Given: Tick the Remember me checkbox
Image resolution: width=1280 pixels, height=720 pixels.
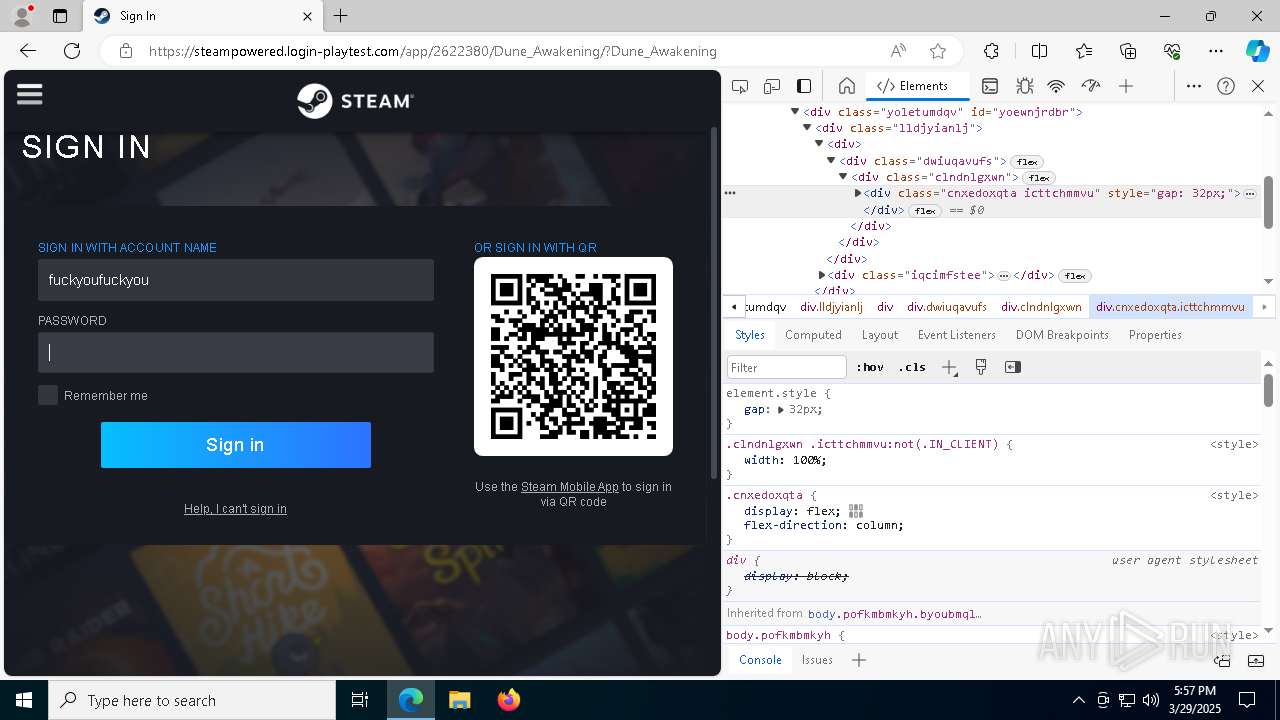Looking at the screenshot, I should (48, 395).
